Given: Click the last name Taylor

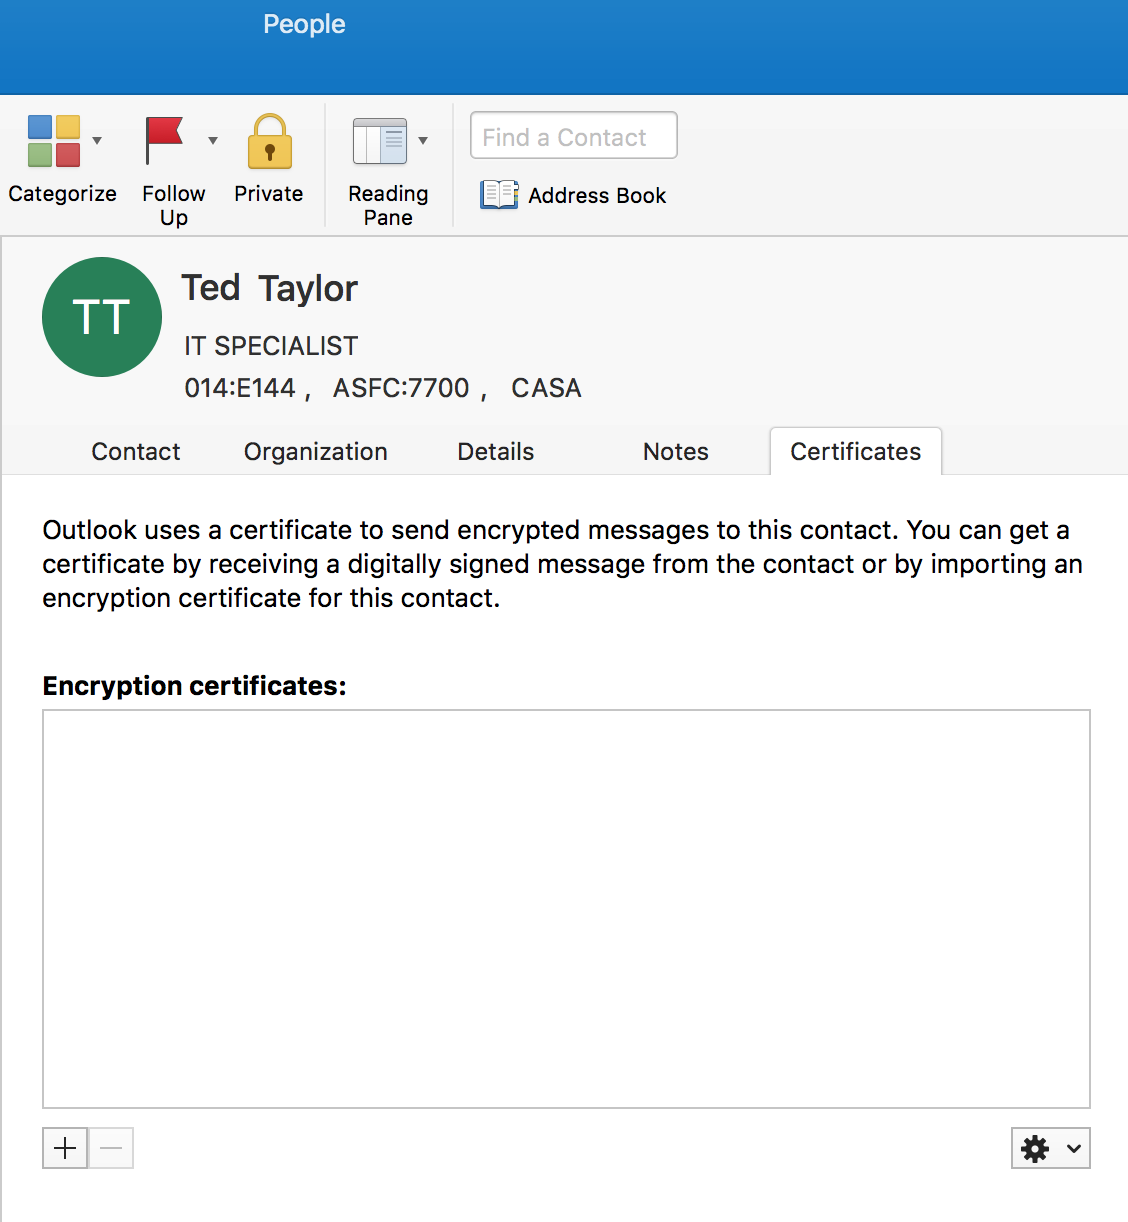Looking at the screenshot, I should (x=308, y=289).
